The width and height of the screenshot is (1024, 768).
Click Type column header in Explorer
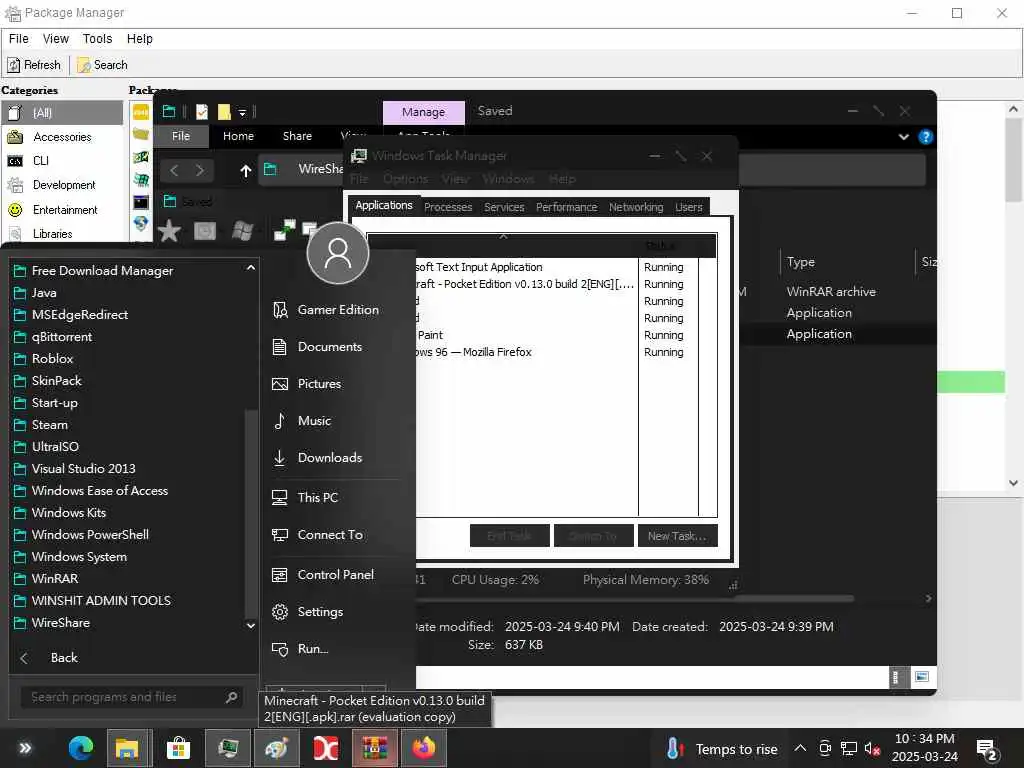coord(801,262)
